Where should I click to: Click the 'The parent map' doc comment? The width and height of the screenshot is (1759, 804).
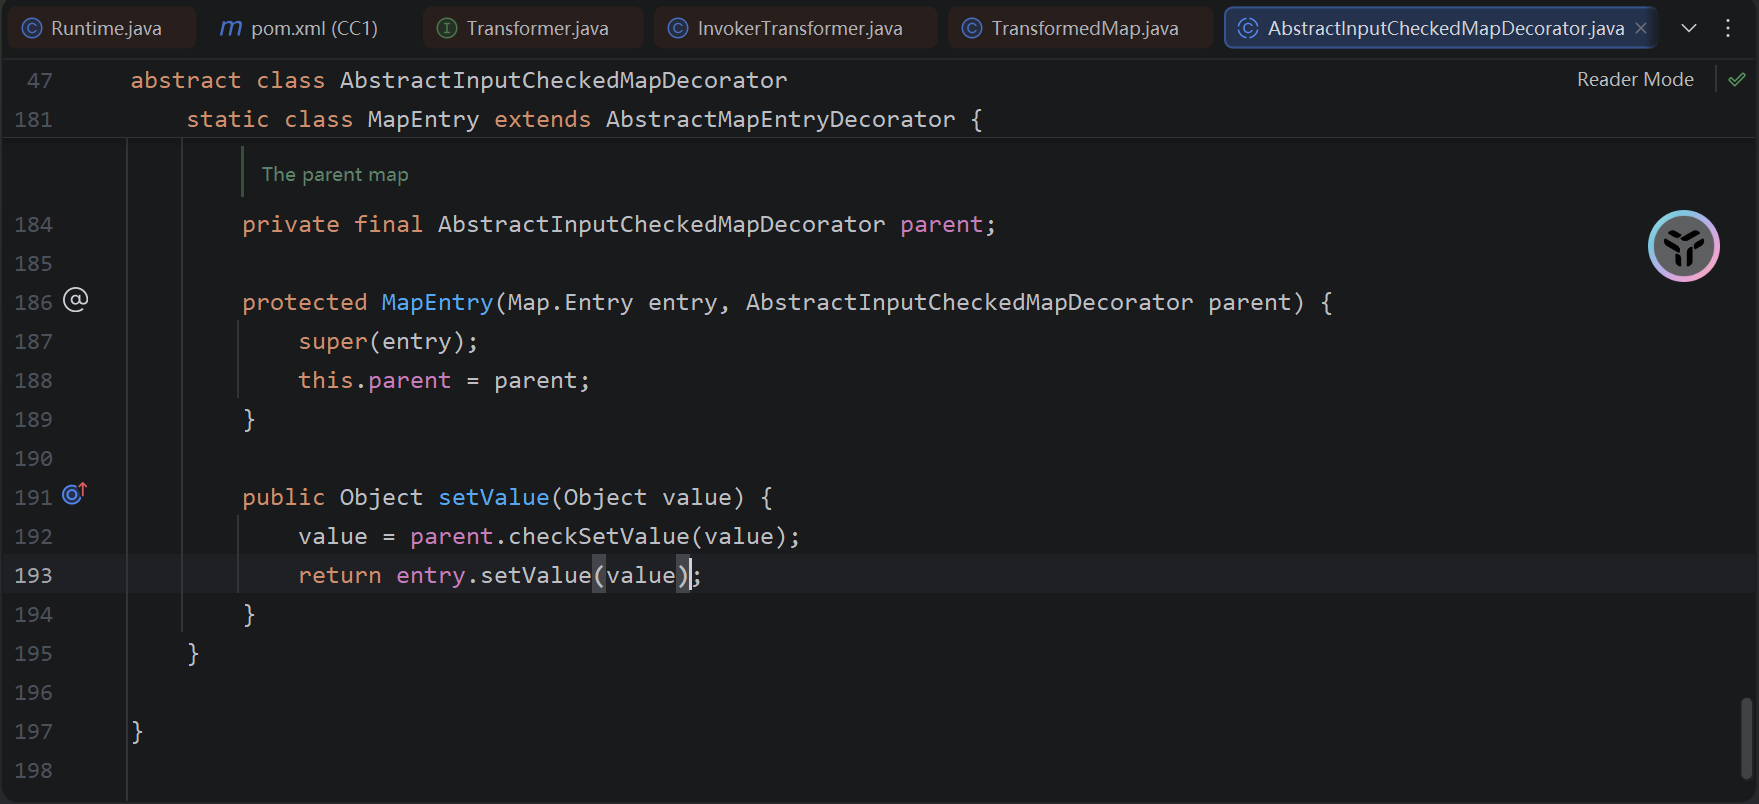point(335,174)
